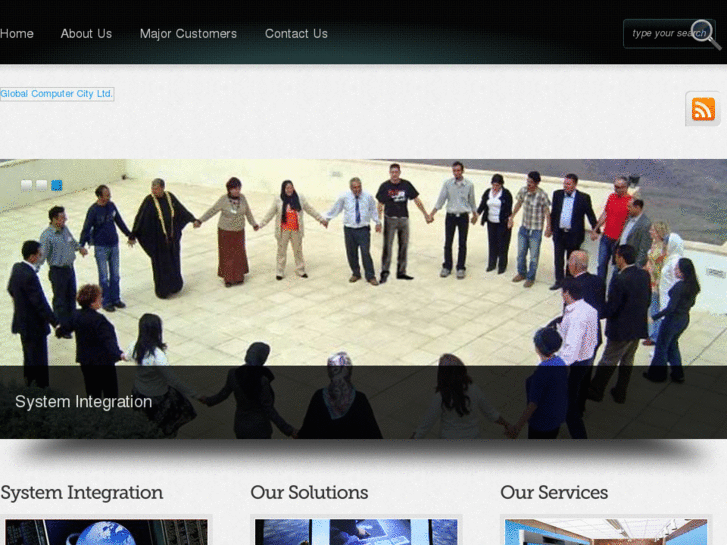Image resolution: width=727 pixels, height=545 pixels.
Task: Open the System Integration section heading
Action: click(82, 493)
